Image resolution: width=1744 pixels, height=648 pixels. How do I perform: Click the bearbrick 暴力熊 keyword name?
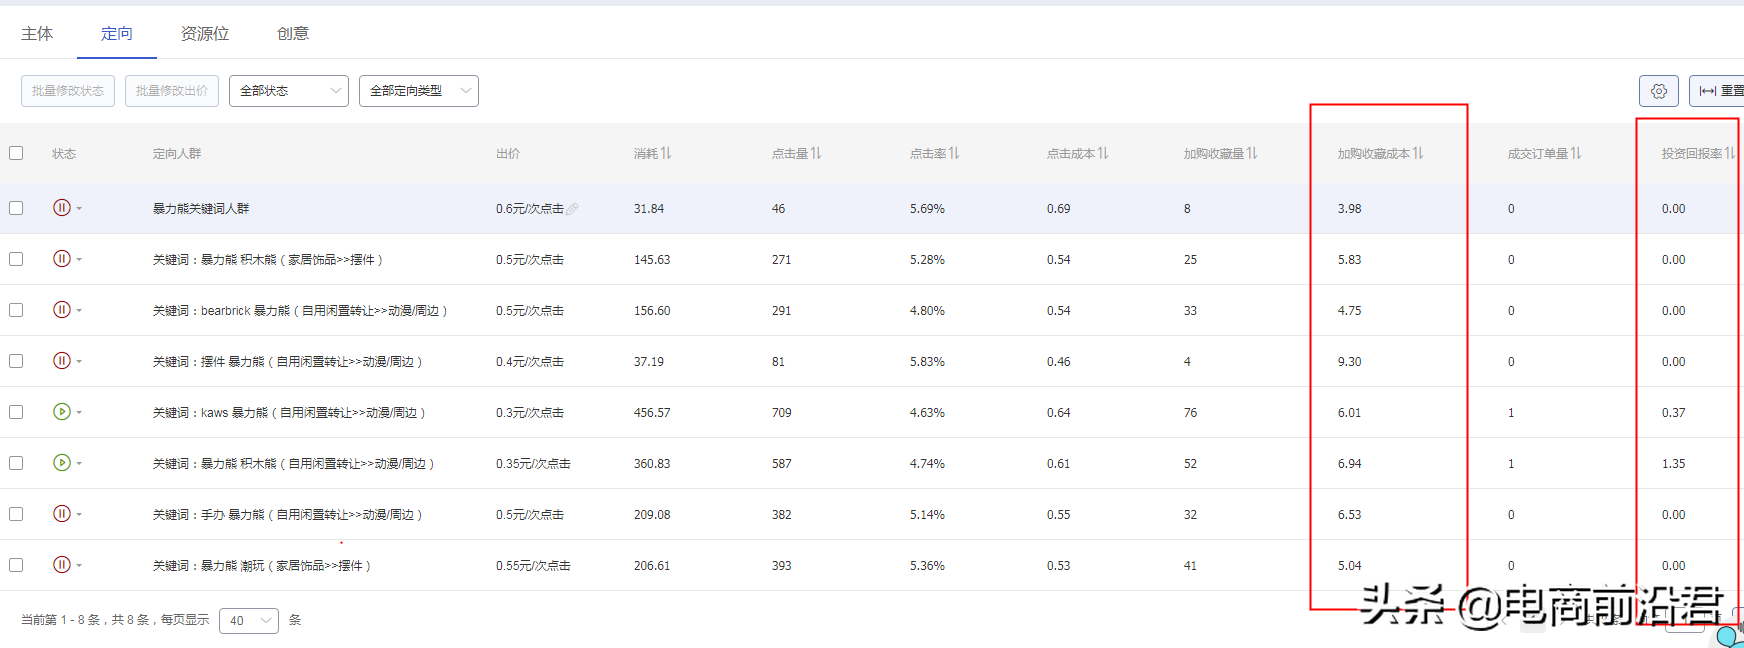[x=300, y=311]
